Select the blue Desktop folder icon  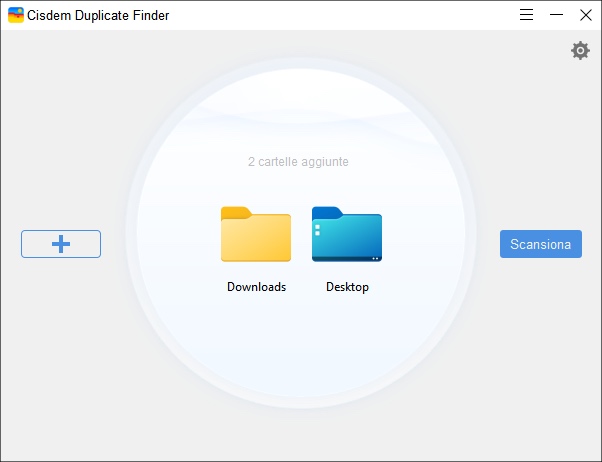347,235
